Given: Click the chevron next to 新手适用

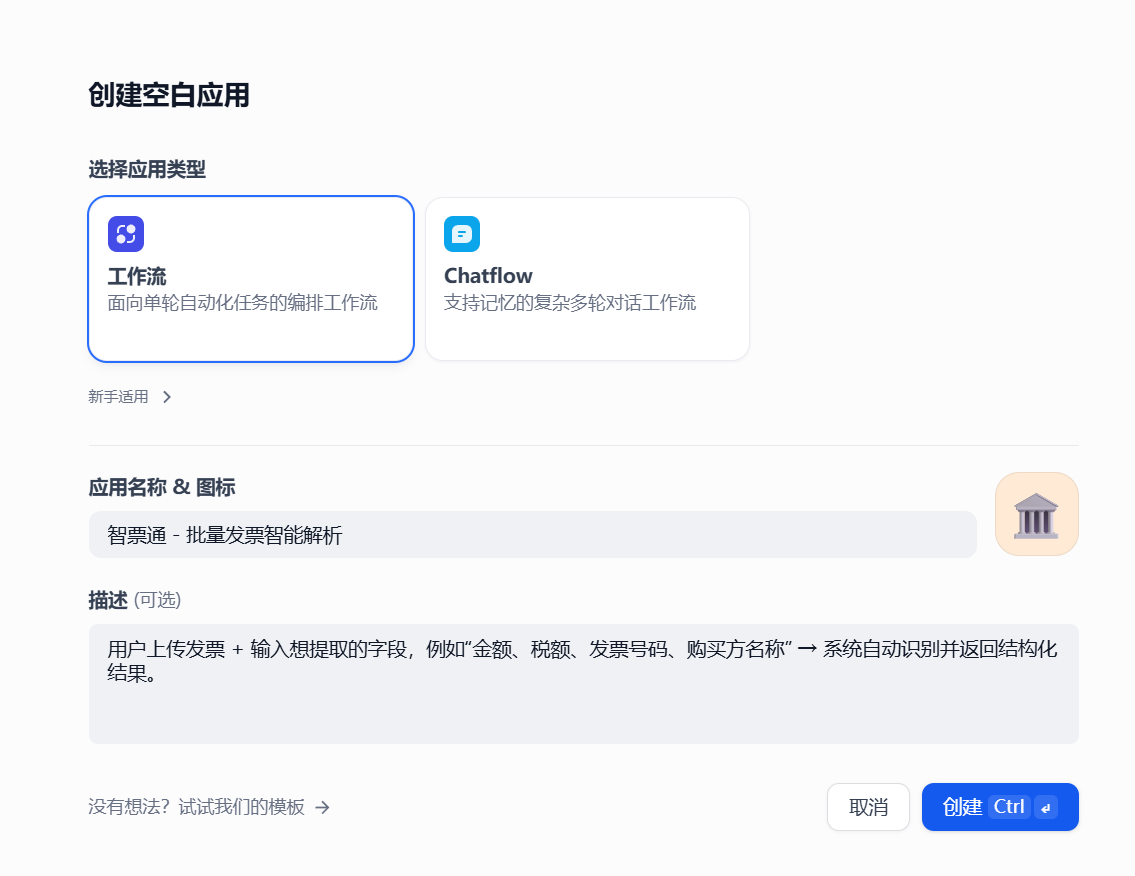Looking at the screenshot, I should pos(167,397).
